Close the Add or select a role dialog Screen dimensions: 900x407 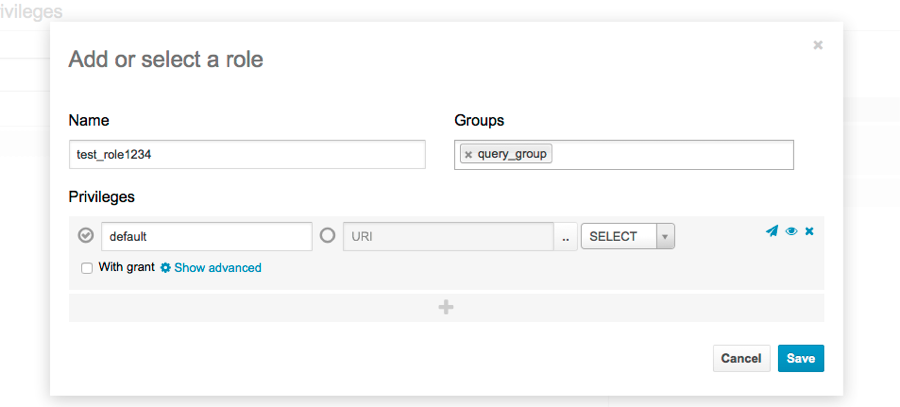pyautogui.click(x=818, y=45)
